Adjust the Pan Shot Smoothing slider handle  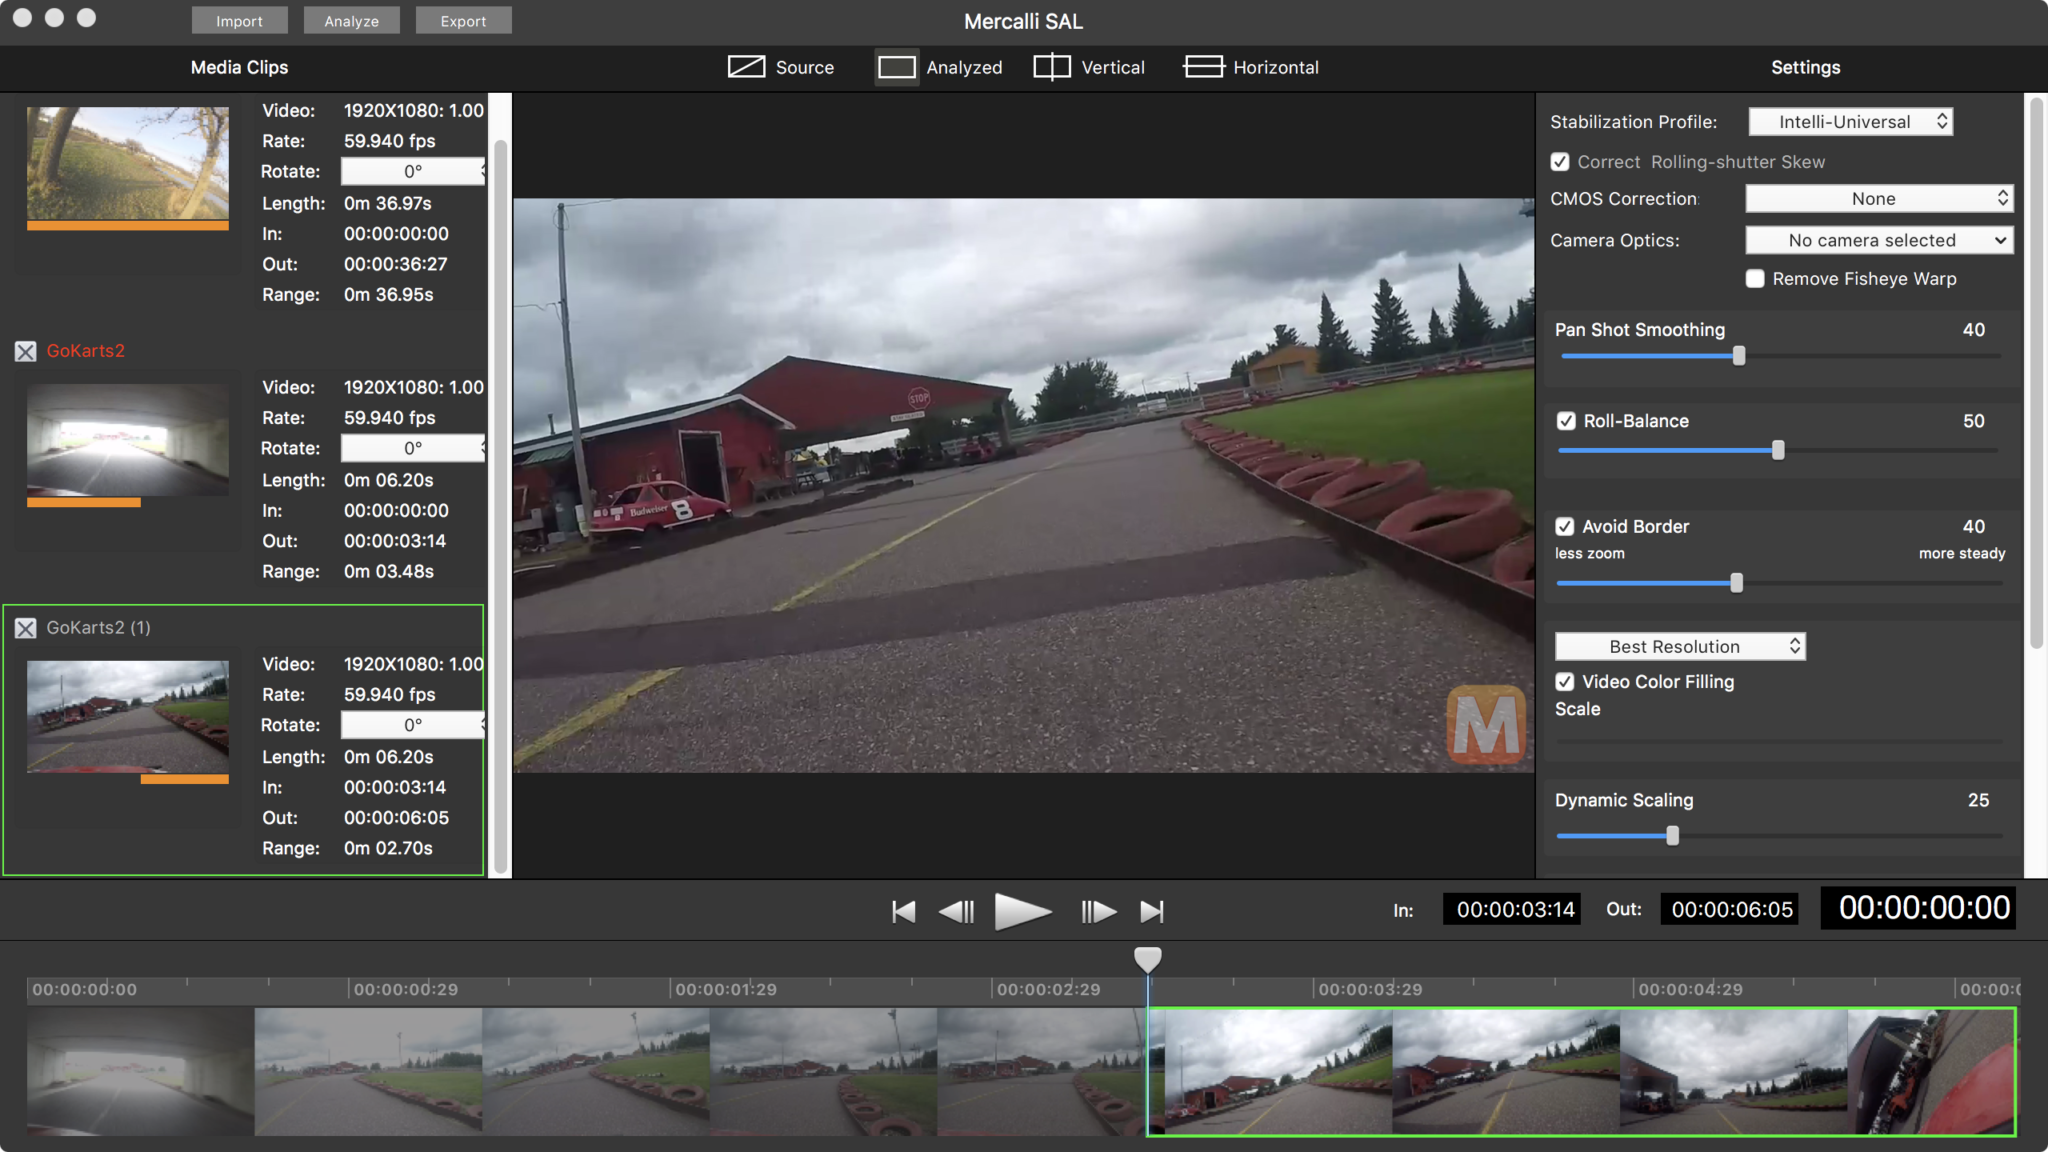1739,356
